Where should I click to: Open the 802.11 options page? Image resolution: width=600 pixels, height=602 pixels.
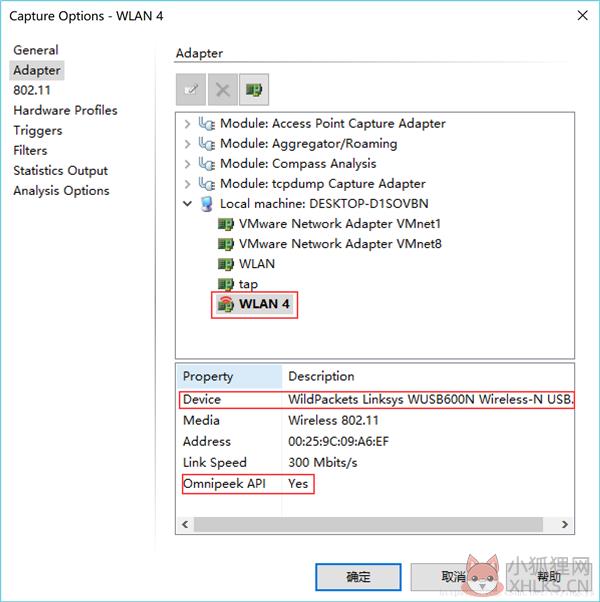pyautogui.click(x=32, y=90)
